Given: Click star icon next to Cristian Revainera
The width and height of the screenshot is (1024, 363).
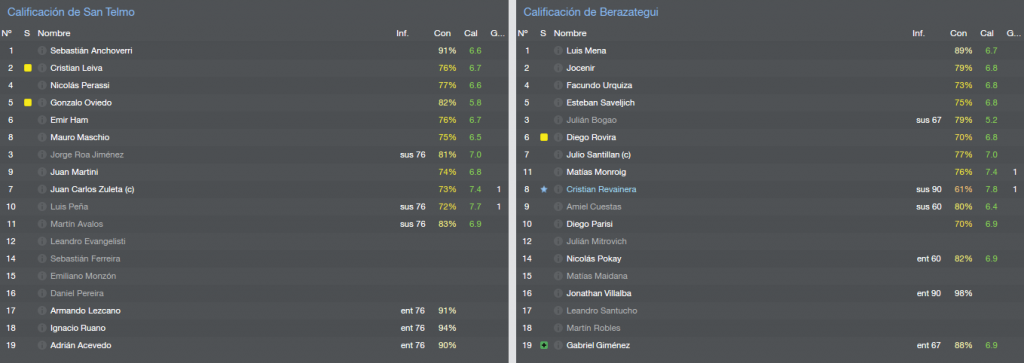Looking at the screenshot, I should point(543,189).
